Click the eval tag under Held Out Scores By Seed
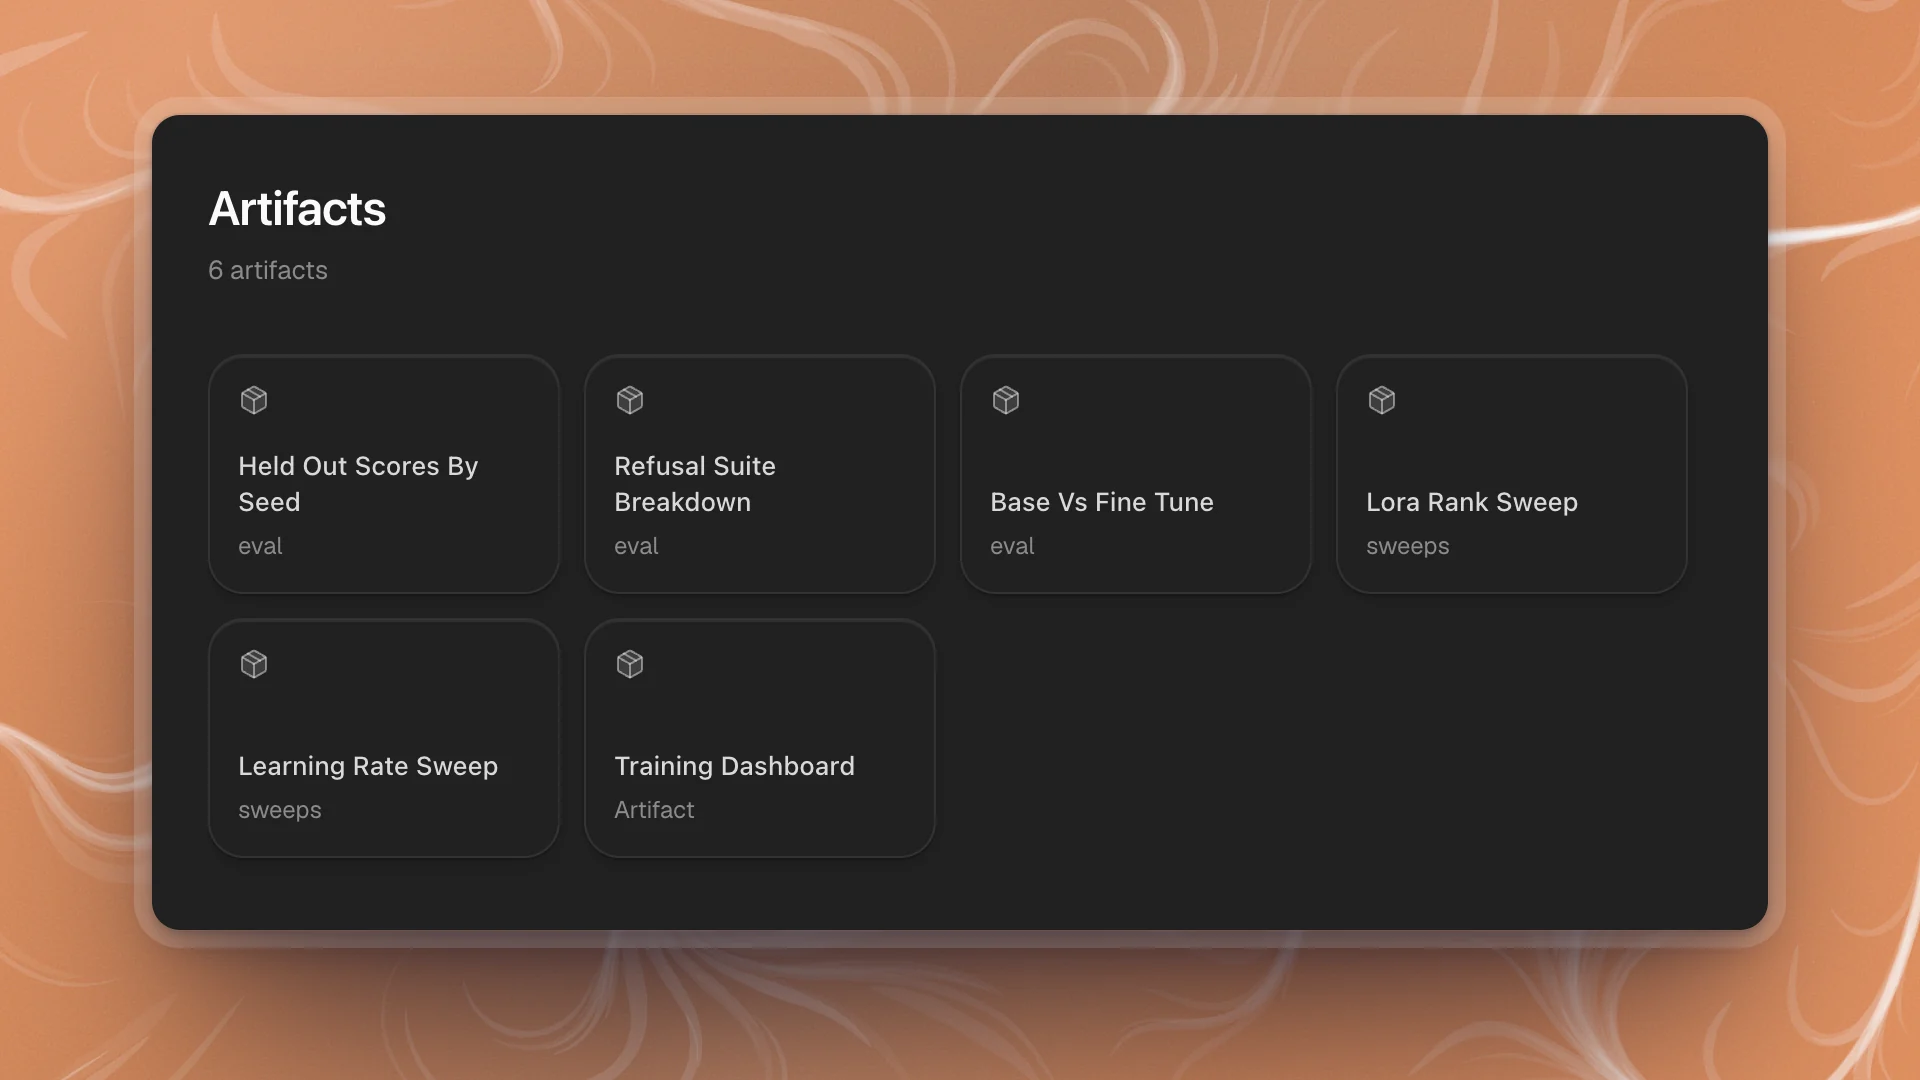Image resolution: width=1920 pixels, height=1080 pixels. click(260, 546)
